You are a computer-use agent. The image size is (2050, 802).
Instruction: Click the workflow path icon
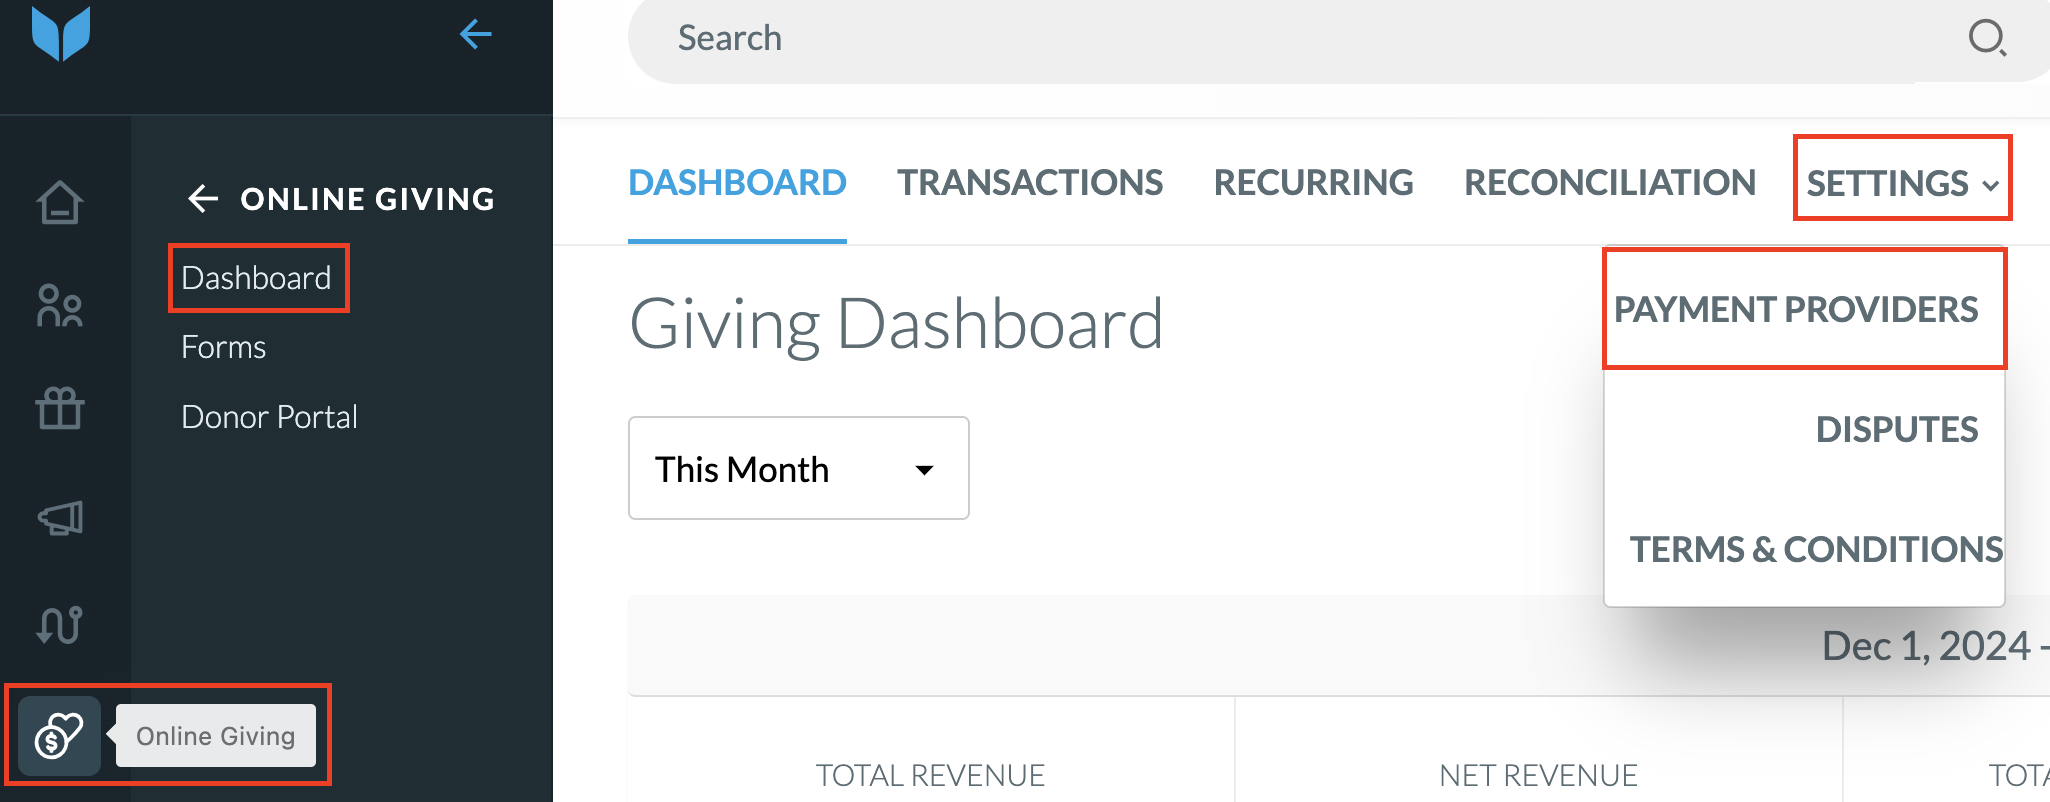[x=60, y=625]
